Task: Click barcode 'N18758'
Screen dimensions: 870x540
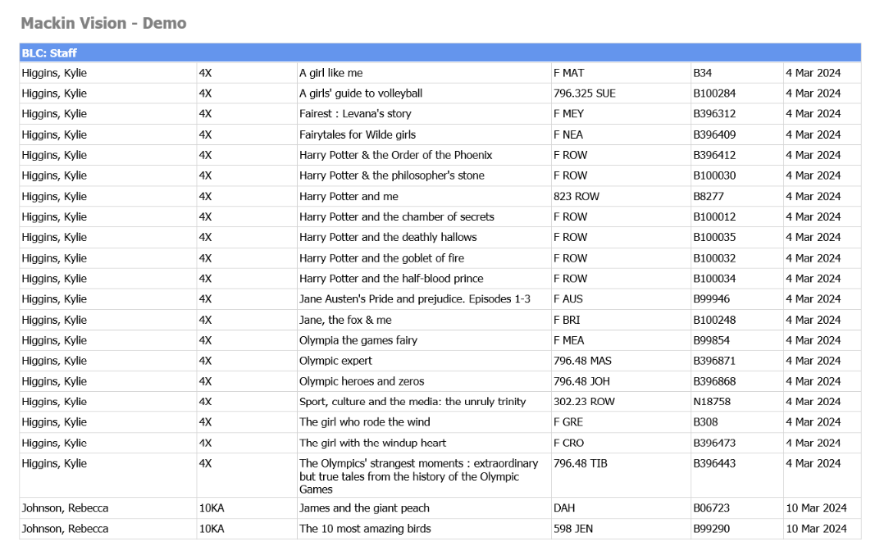Action: click(712, 402)
